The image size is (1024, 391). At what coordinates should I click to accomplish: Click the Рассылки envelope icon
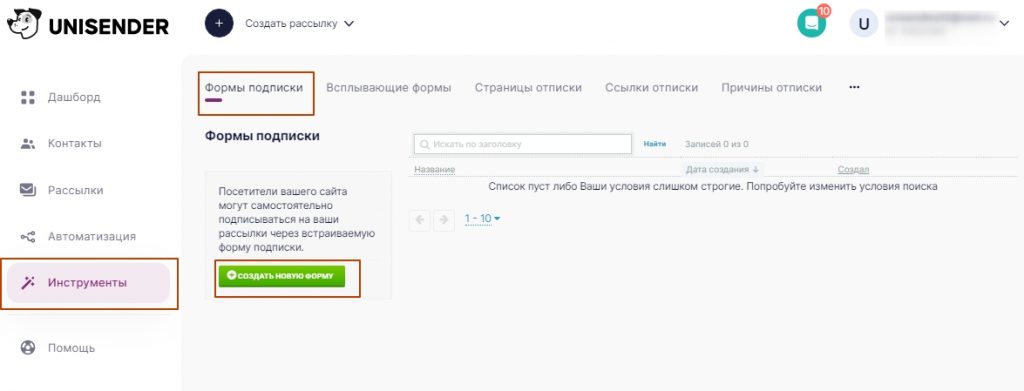coord(27,190)
